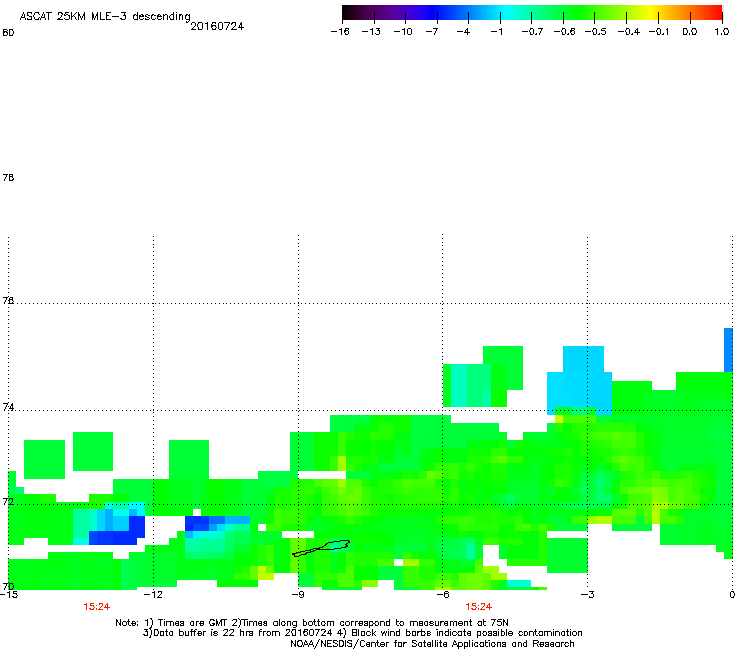Click the "72" latitude axis label
This screenshot has height=650, width=740.
click(x=8, y=501)
